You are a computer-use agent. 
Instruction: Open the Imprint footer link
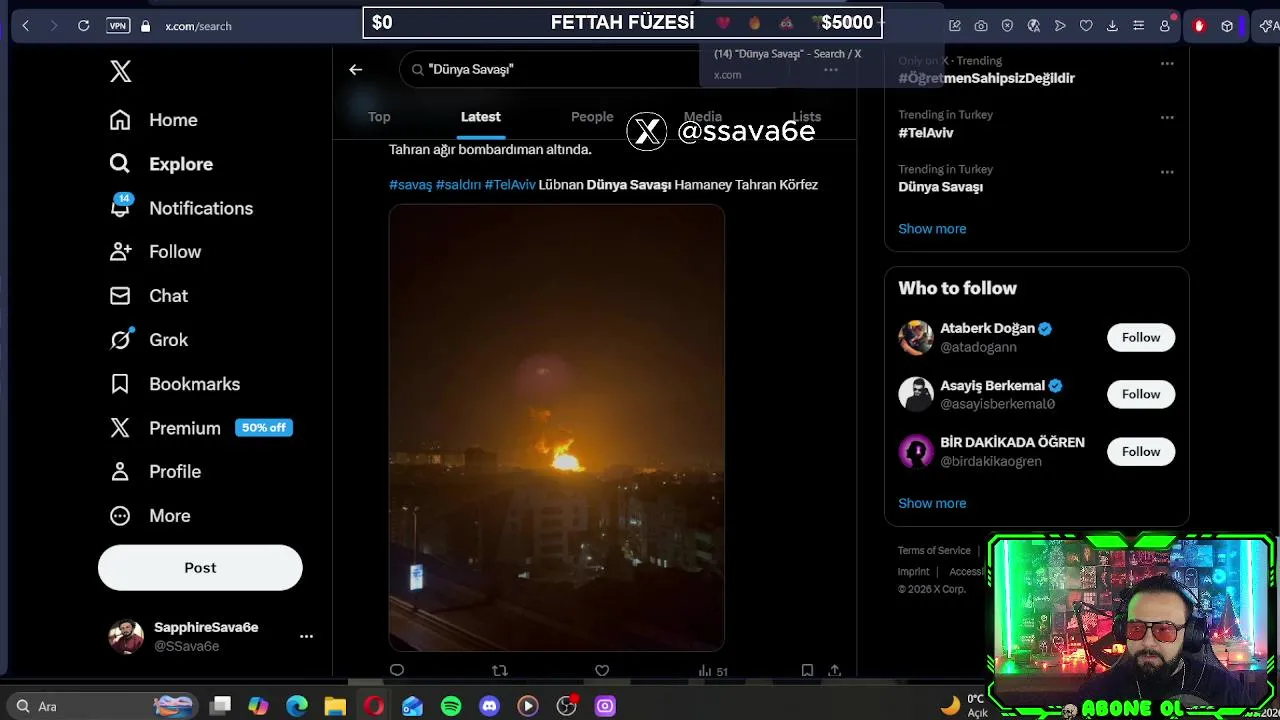(914, 572)
